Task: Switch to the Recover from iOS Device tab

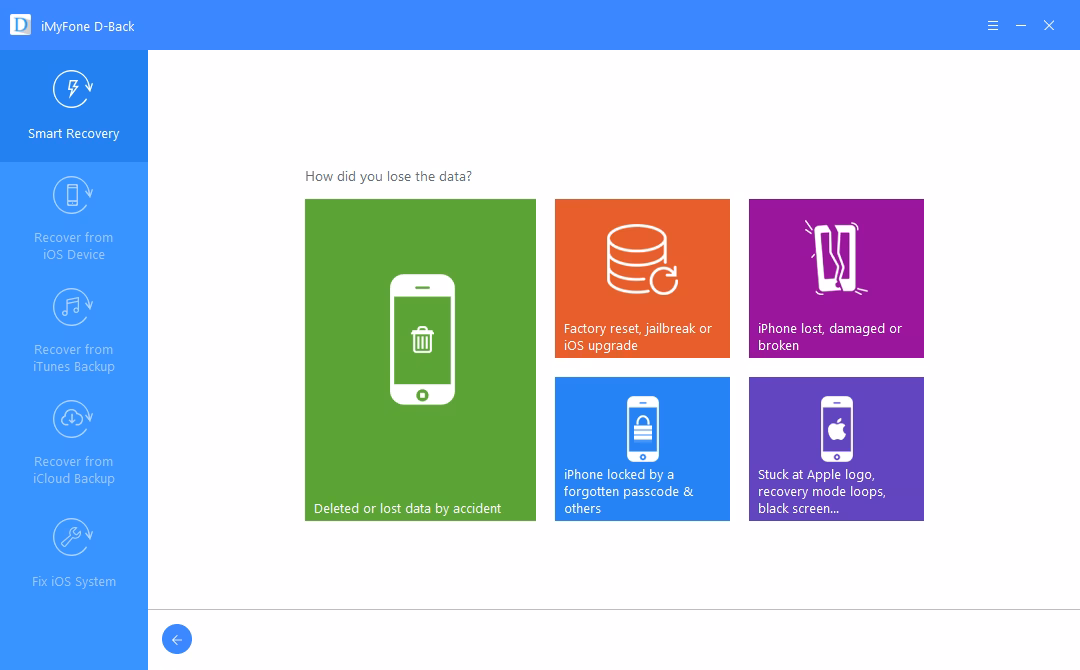Action: coord(71,215)
